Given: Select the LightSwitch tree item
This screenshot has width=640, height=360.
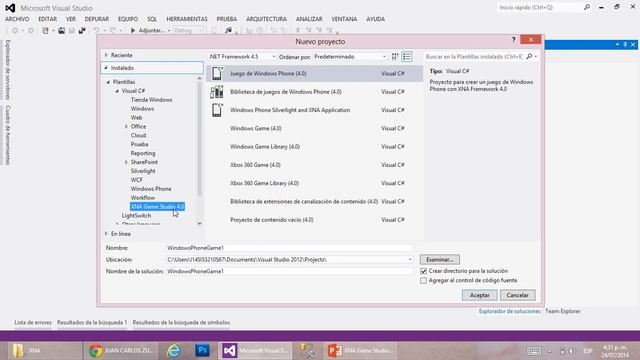Looking at the screenshot, I should pyautogui.click(x=136, y=216).
